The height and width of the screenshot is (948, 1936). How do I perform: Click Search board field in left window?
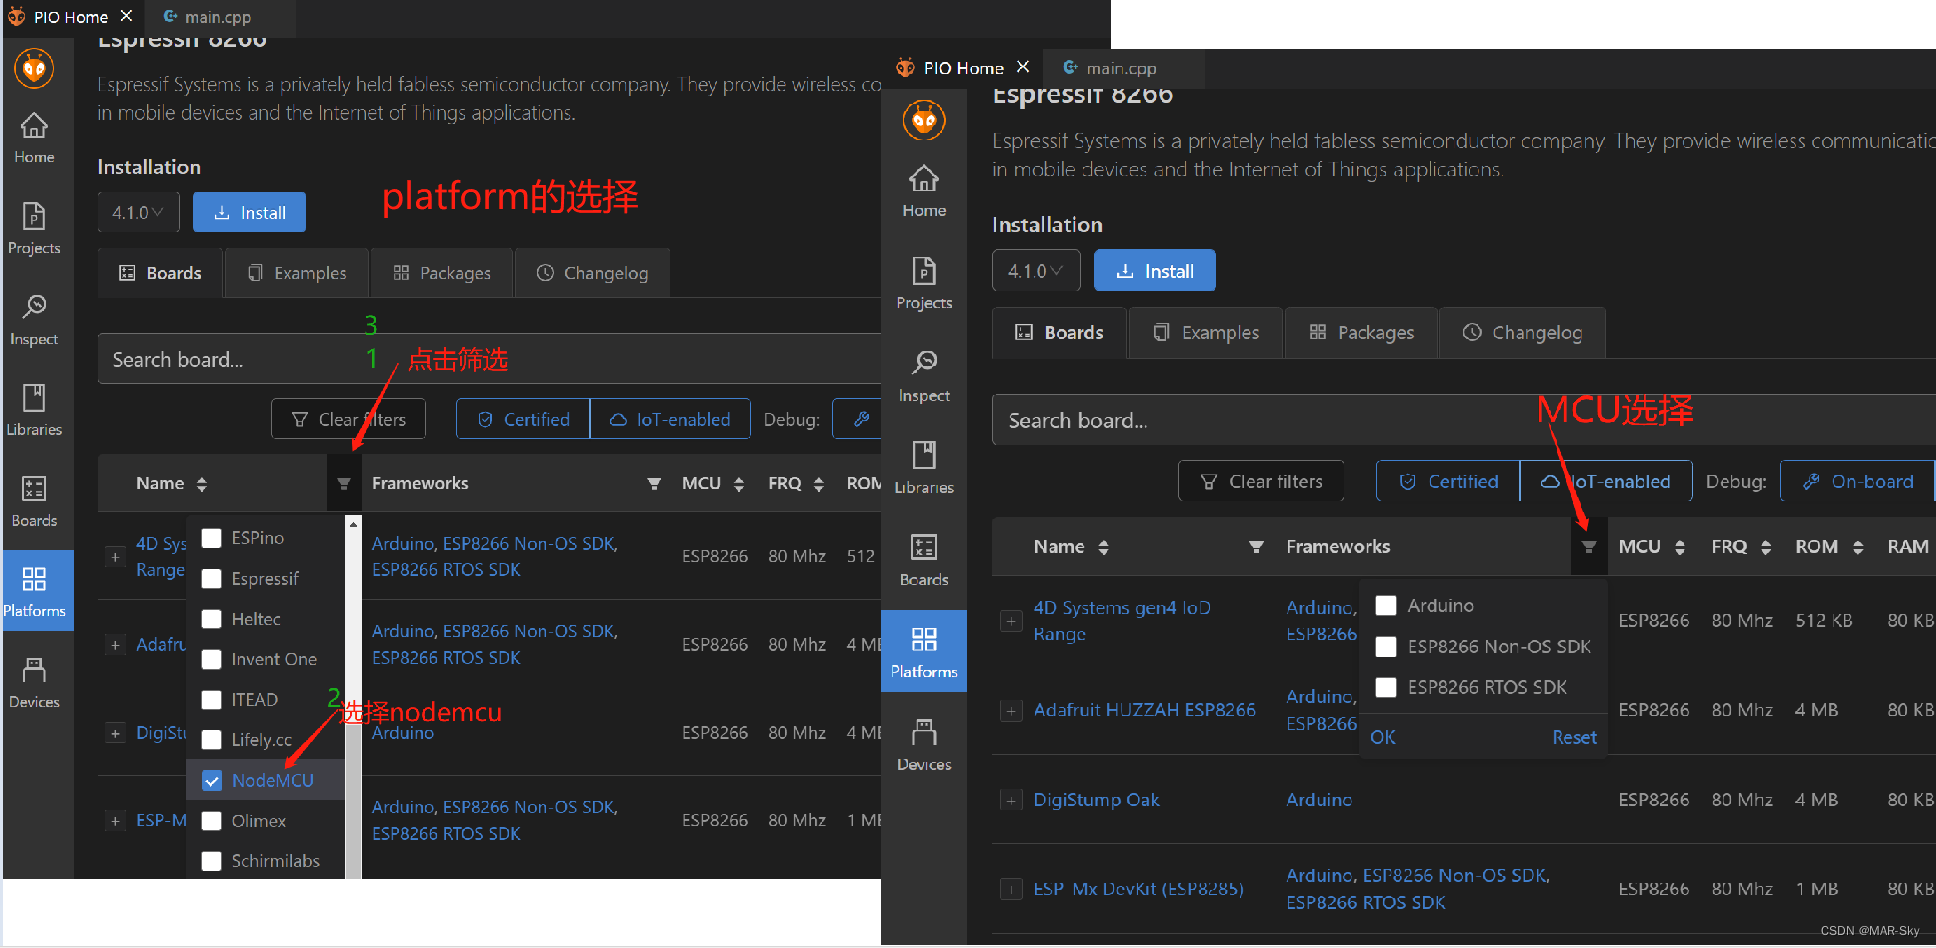[489, 359]
